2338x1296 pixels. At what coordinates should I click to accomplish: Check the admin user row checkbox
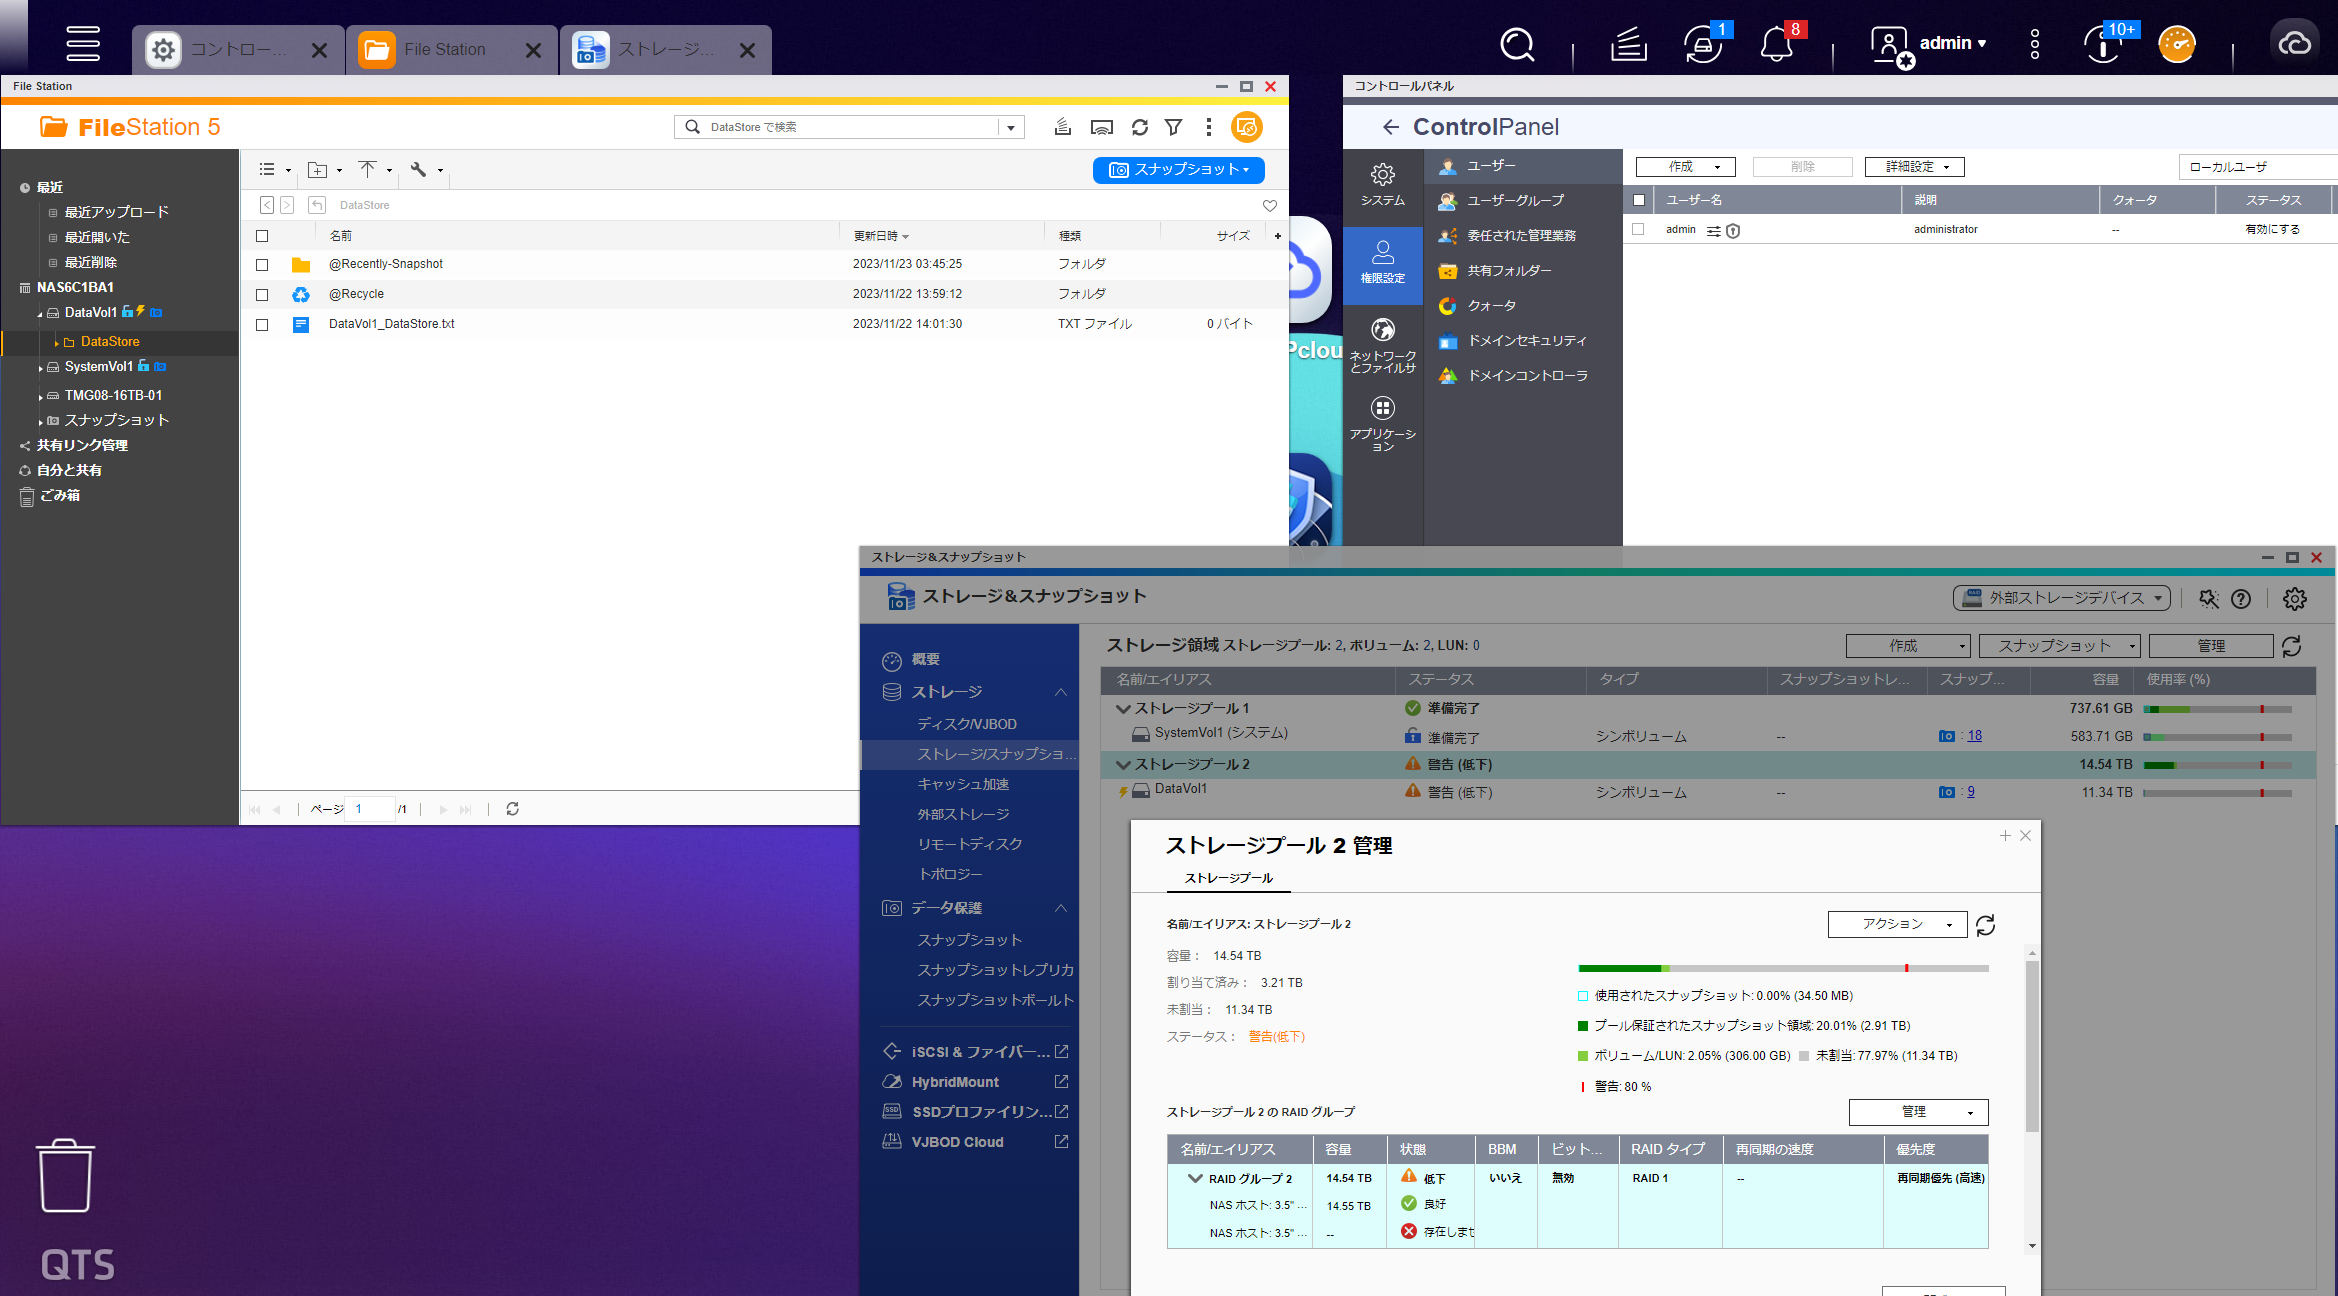(1638, 229)
